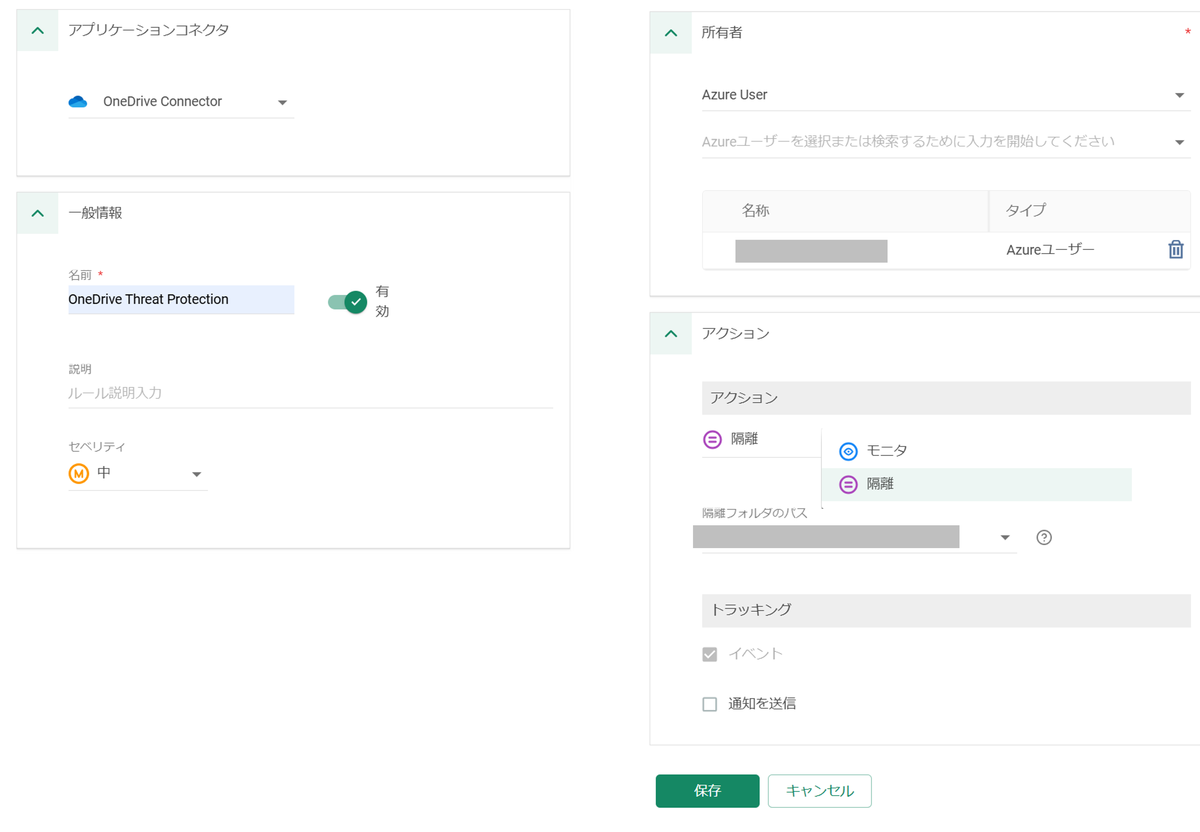This screenshot has width=1200, height=832.
Task: Click the 説明 rule description input
Action: tap(310, 393)
